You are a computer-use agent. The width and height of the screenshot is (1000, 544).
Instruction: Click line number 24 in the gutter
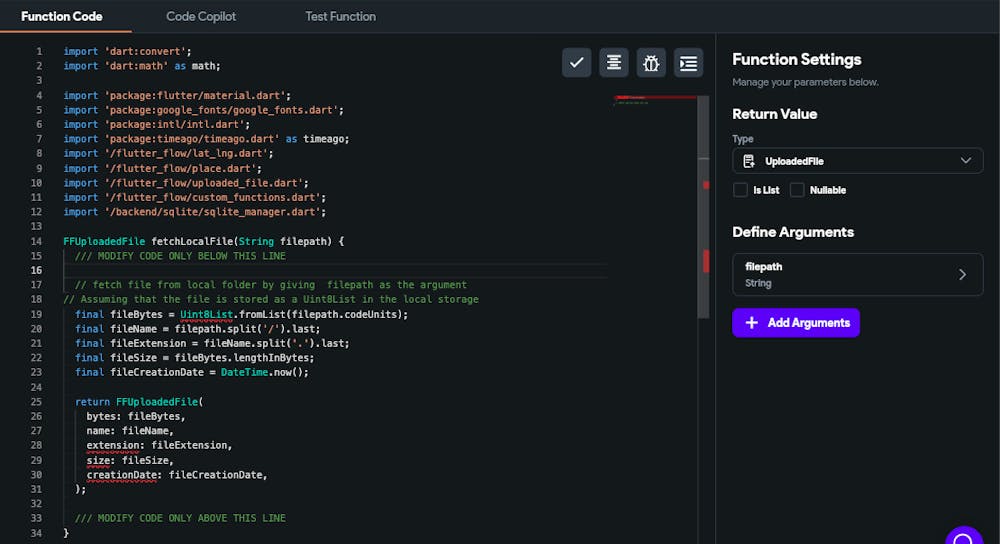[x=36, y=387]
